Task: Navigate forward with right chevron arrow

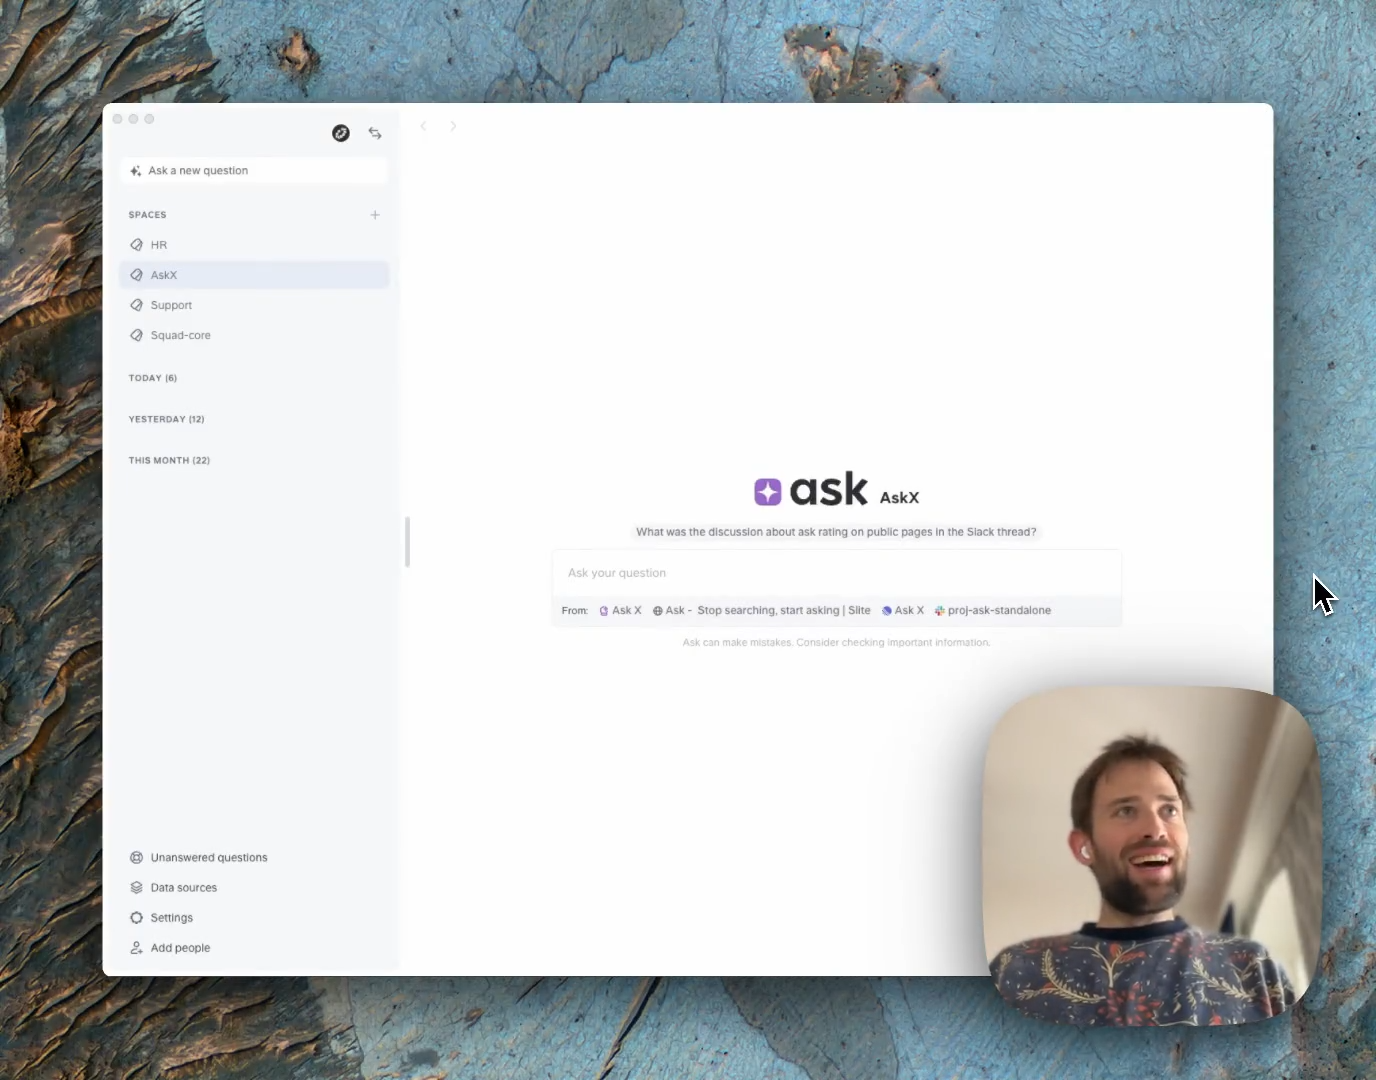Action: (x=453, y=126)
